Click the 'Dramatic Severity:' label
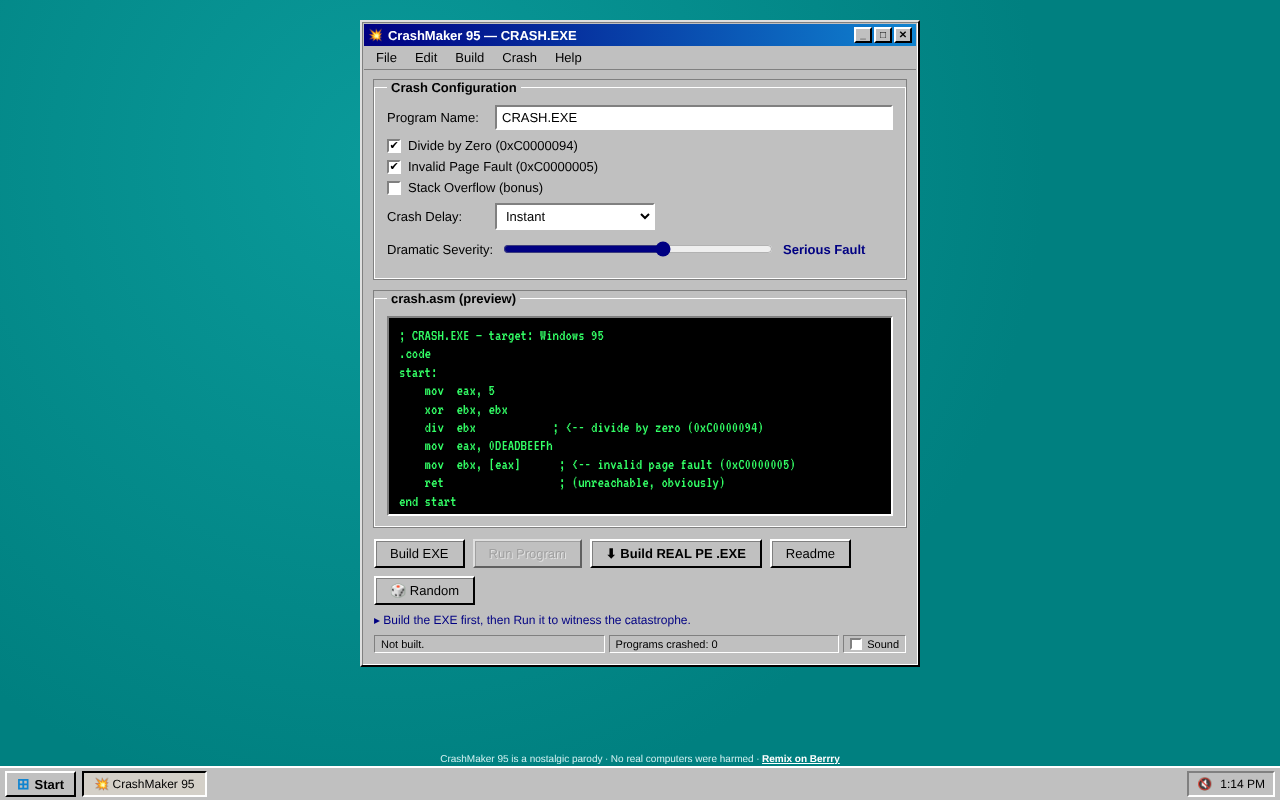The height and width of the screenshot is (800, 1280). point(440,250)
